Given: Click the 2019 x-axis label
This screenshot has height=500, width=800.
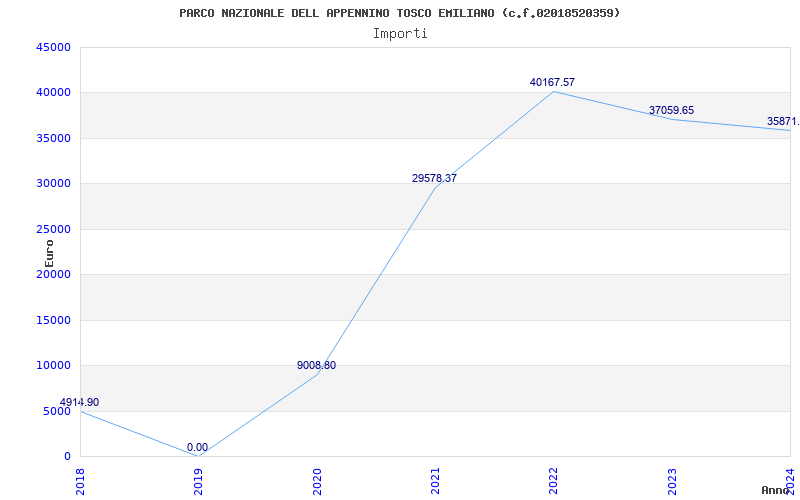Looking at the screenshot, I should pos(198,482).
